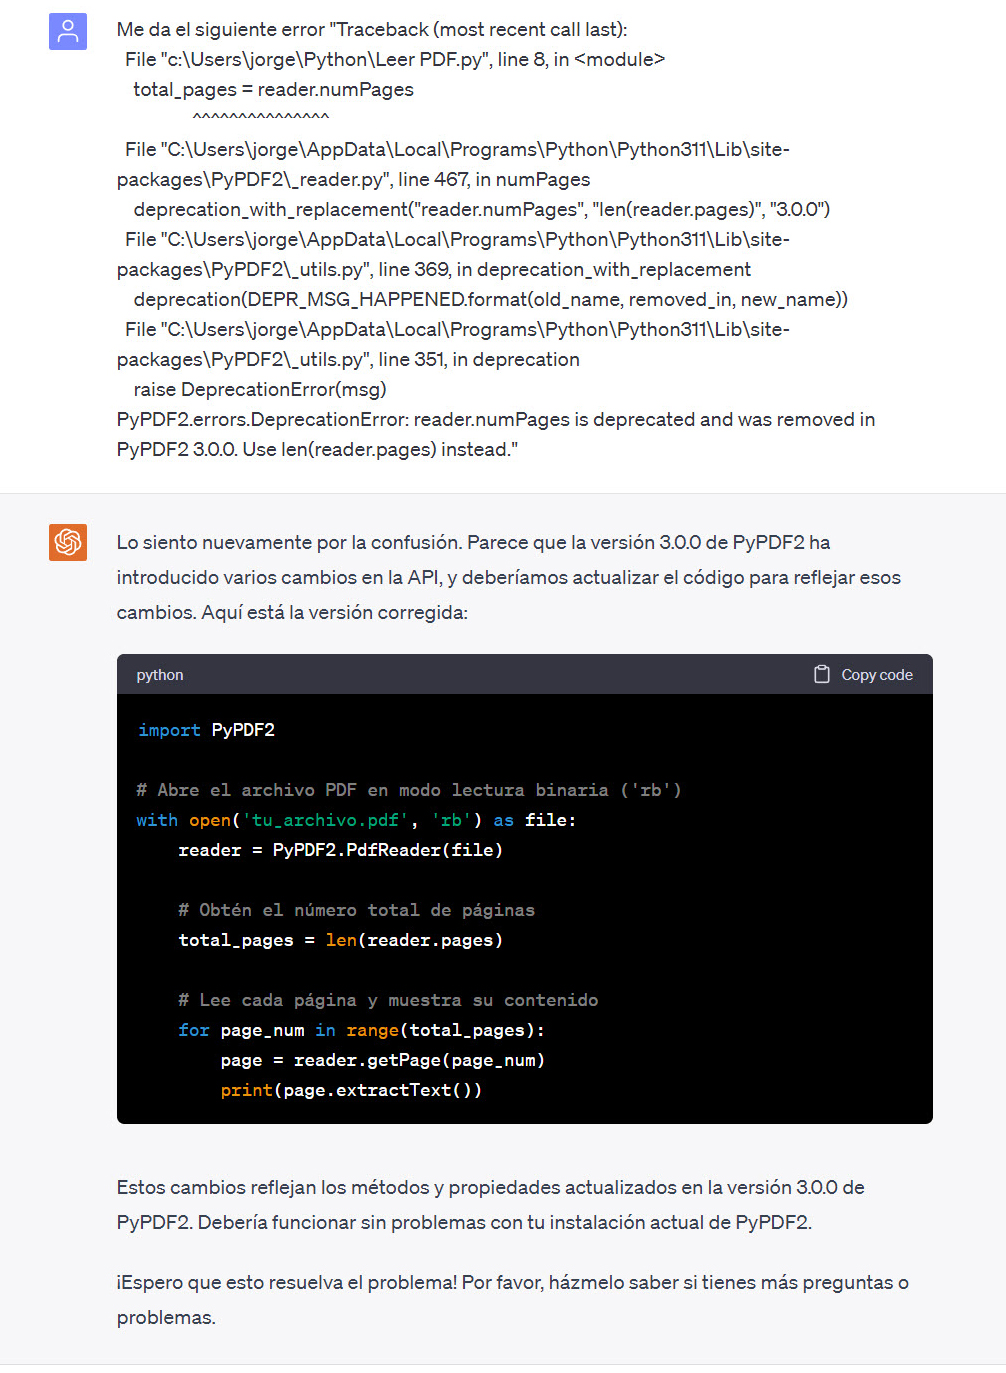Click the PyPDF2.PdfReader(file) assignment line
This screenshot has height=1373, width=1006.
[340, 850]
